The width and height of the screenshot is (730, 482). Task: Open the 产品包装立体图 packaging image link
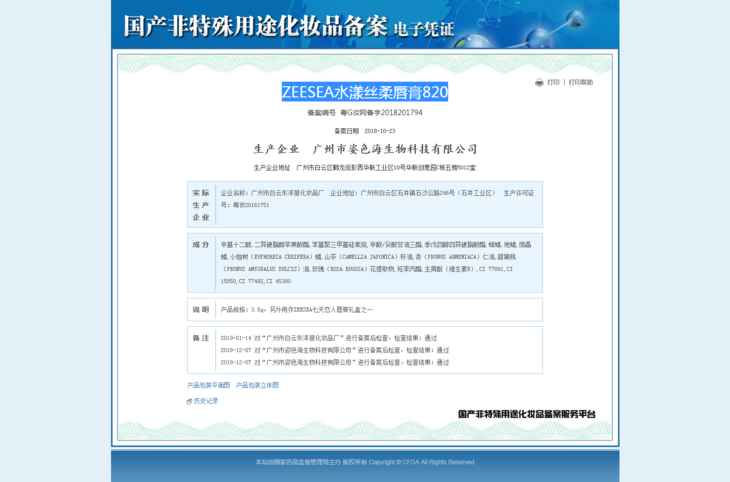pos(257,384)
